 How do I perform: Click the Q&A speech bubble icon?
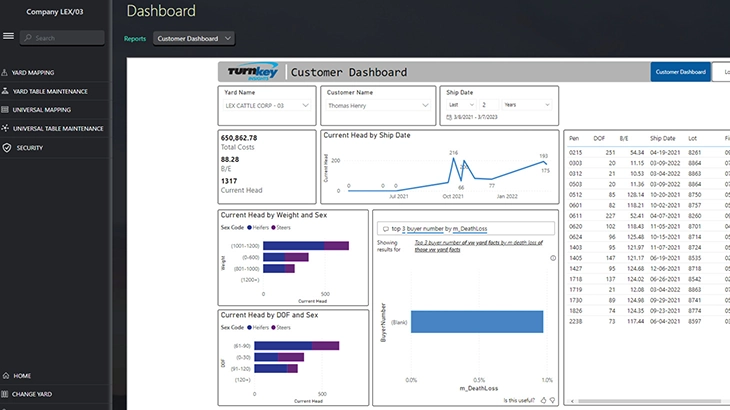coord(385,229)
